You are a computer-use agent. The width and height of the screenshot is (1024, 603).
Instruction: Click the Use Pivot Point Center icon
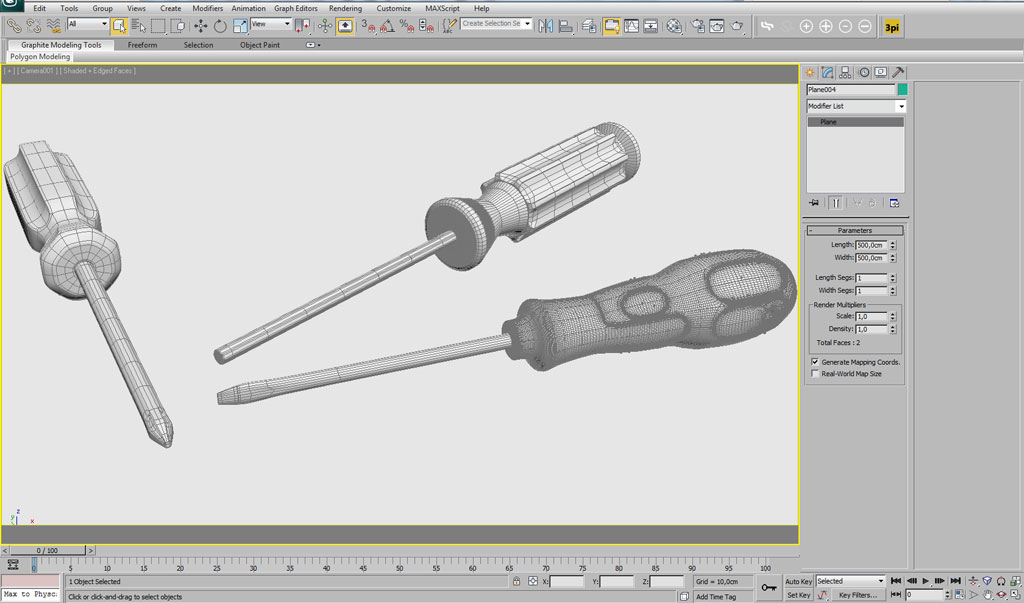pos(302,26)
